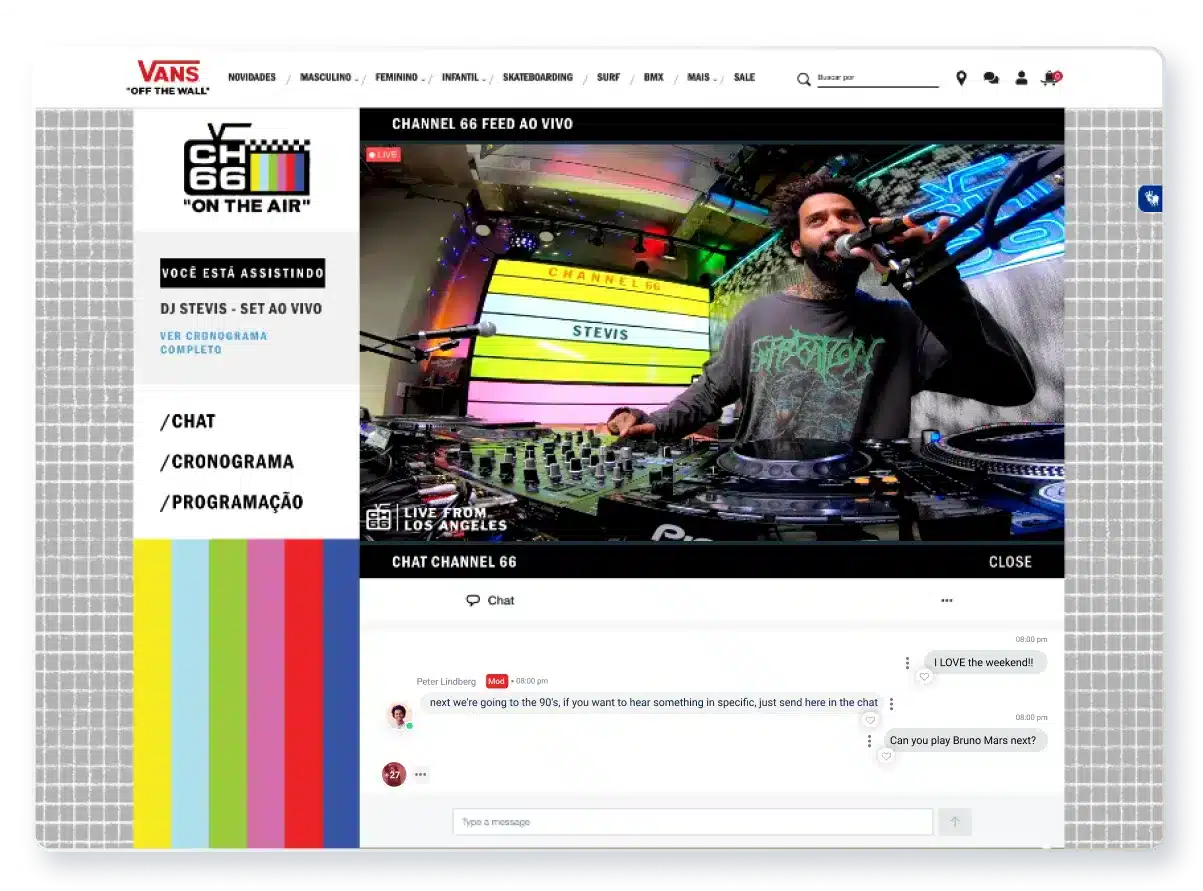The width and height of the screenshot is (1203, 891).
Task: Open options for 'I LOVE the weekend!!' message
Action: (907, 663)
